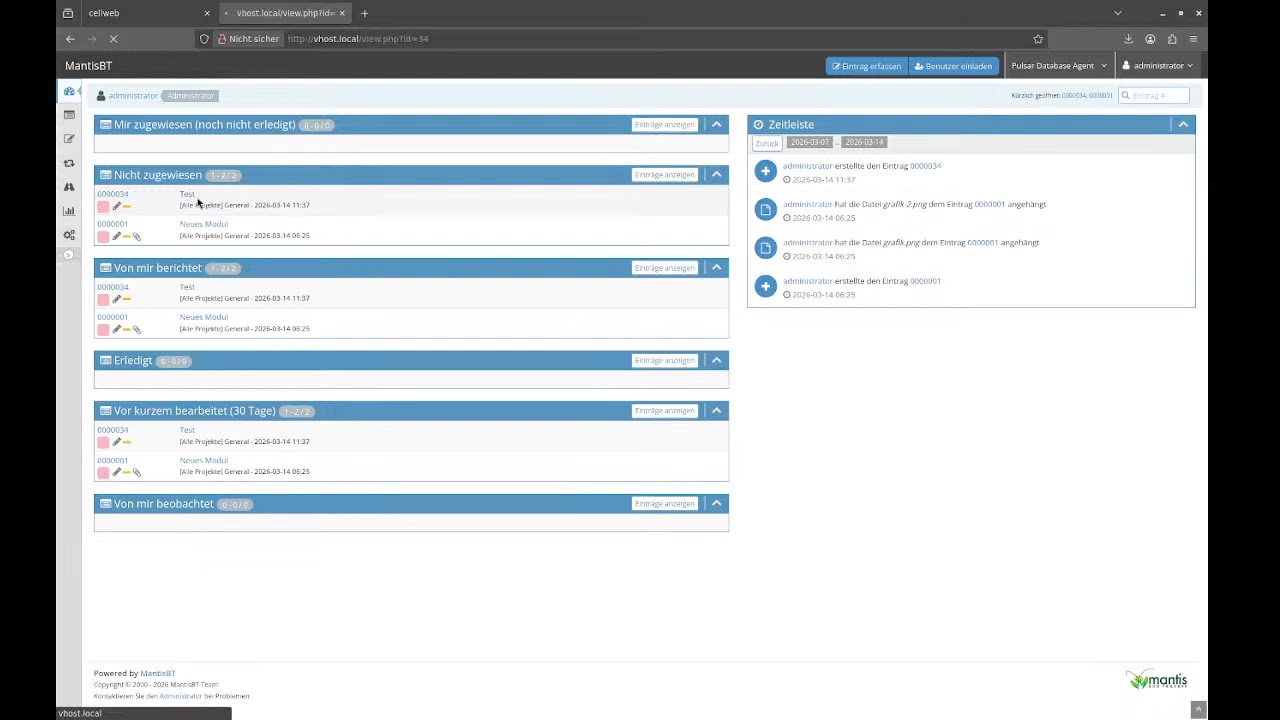
Task: Collapse the Erledigt panel
Action: coord(716,361)
